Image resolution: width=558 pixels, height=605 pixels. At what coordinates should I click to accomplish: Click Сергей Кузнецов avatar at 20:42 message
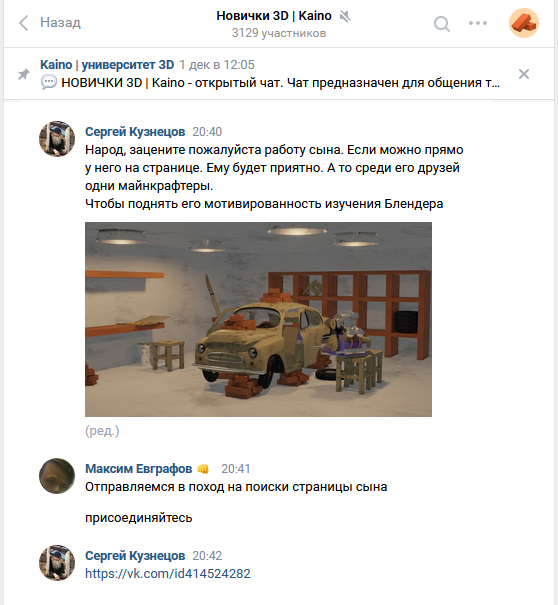pos(57,563)
